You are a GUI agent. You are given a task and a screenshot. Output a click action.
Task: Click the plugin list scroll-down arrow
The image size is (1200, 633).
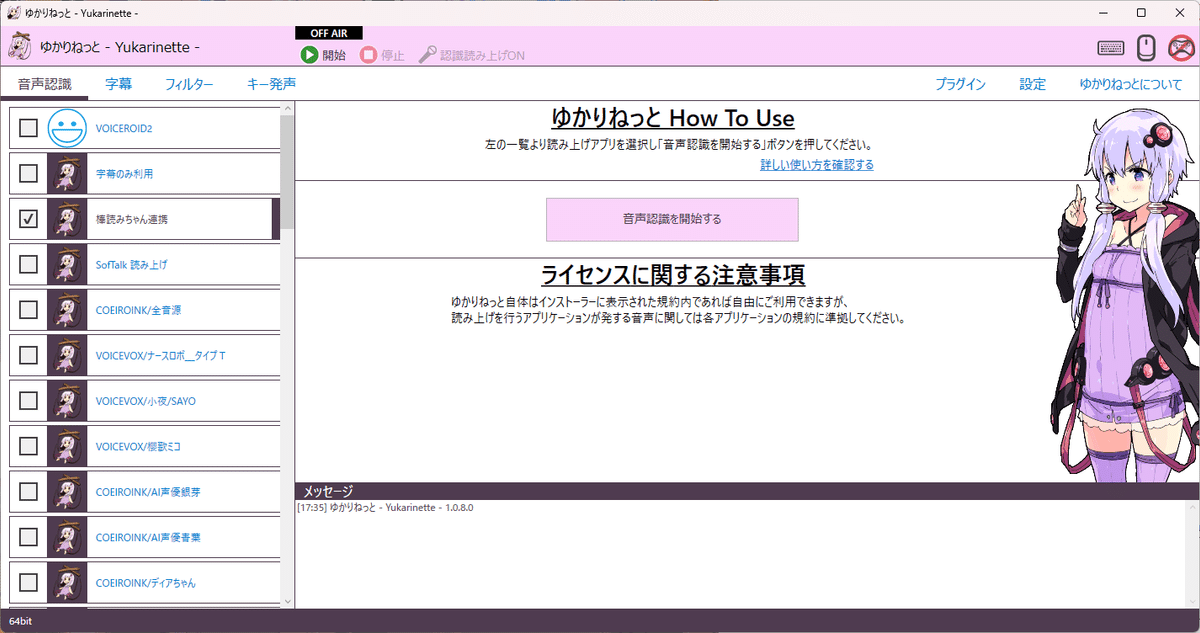click(288, 602)
